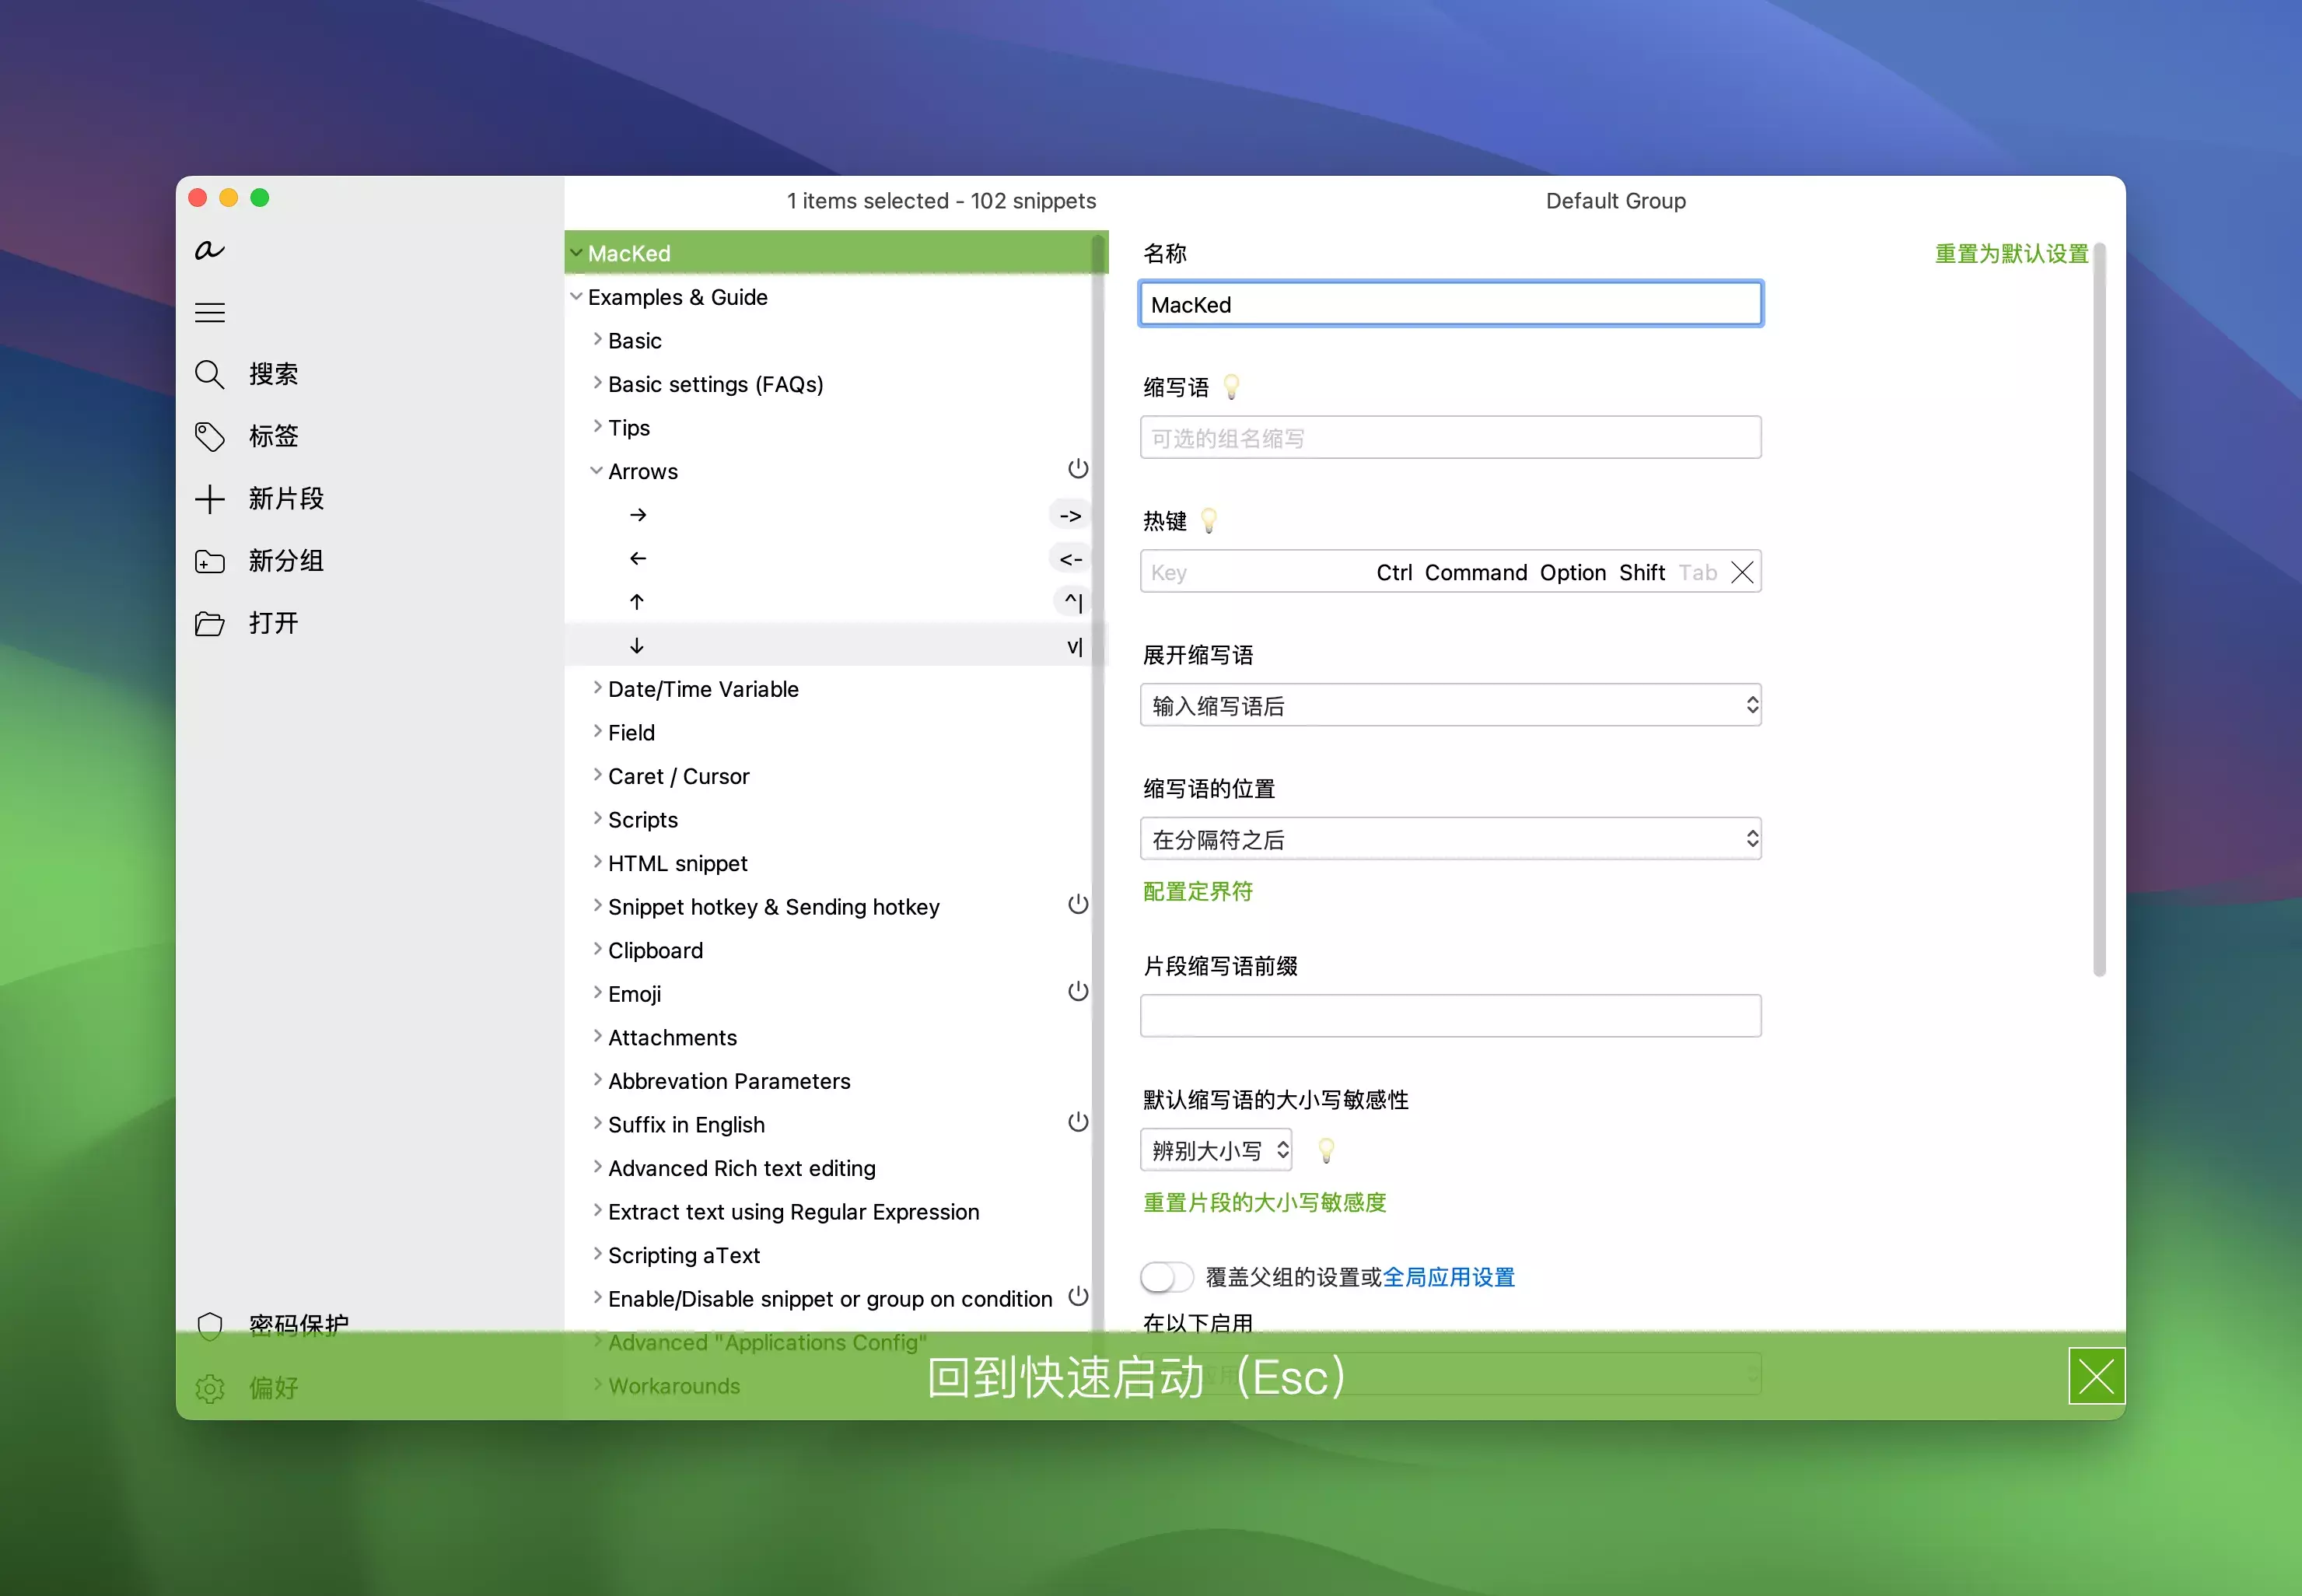
Task: Toggle power icon on Emoji group
Action: [1077, 992]
